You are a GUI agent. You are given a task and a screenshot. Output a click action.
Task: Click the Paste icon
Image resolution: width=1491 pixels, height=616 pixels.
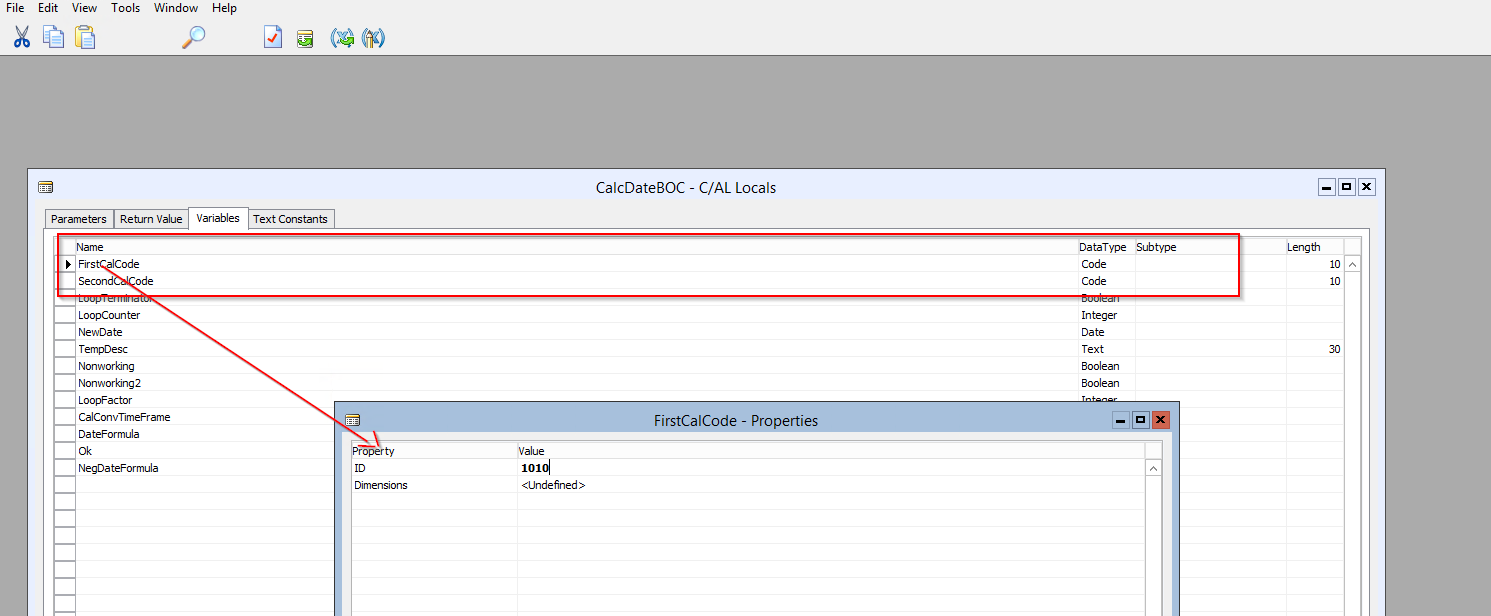85,36
